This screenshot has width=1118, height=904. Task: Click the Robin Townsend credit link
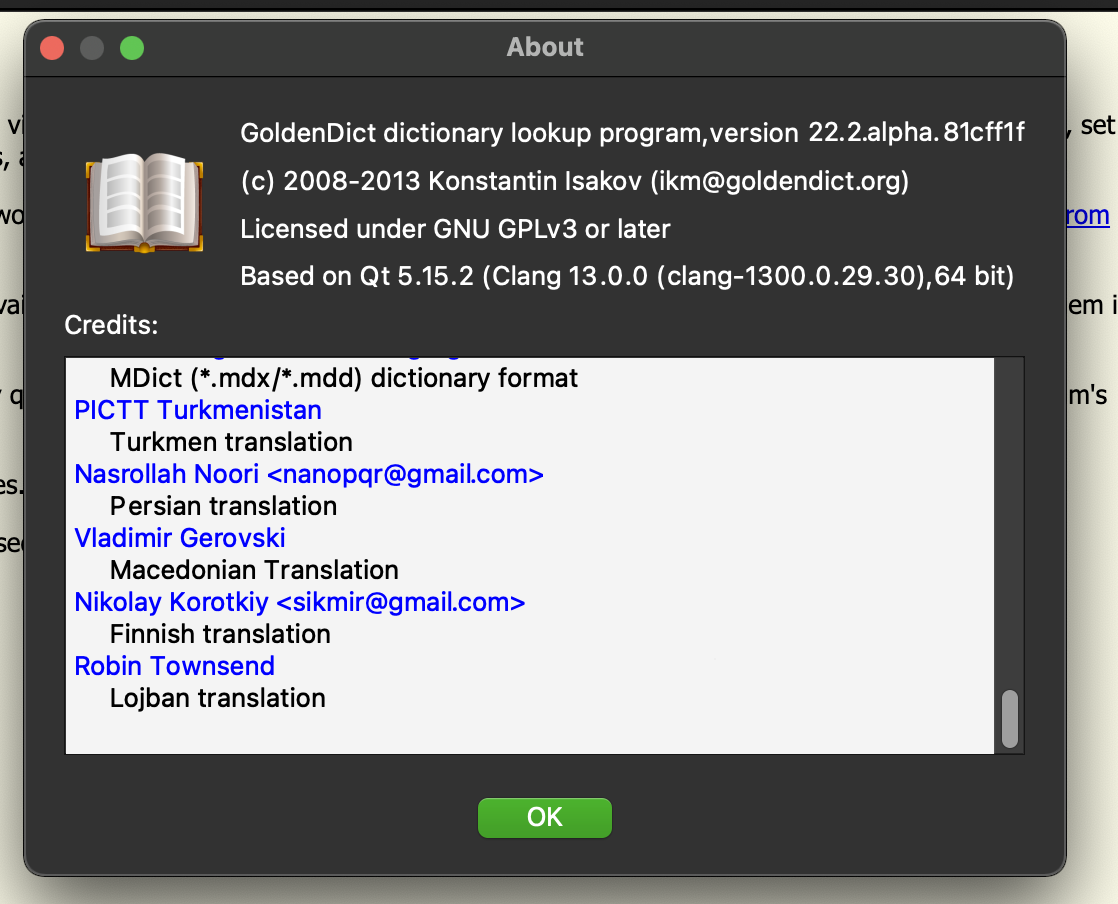coord(175,666)
